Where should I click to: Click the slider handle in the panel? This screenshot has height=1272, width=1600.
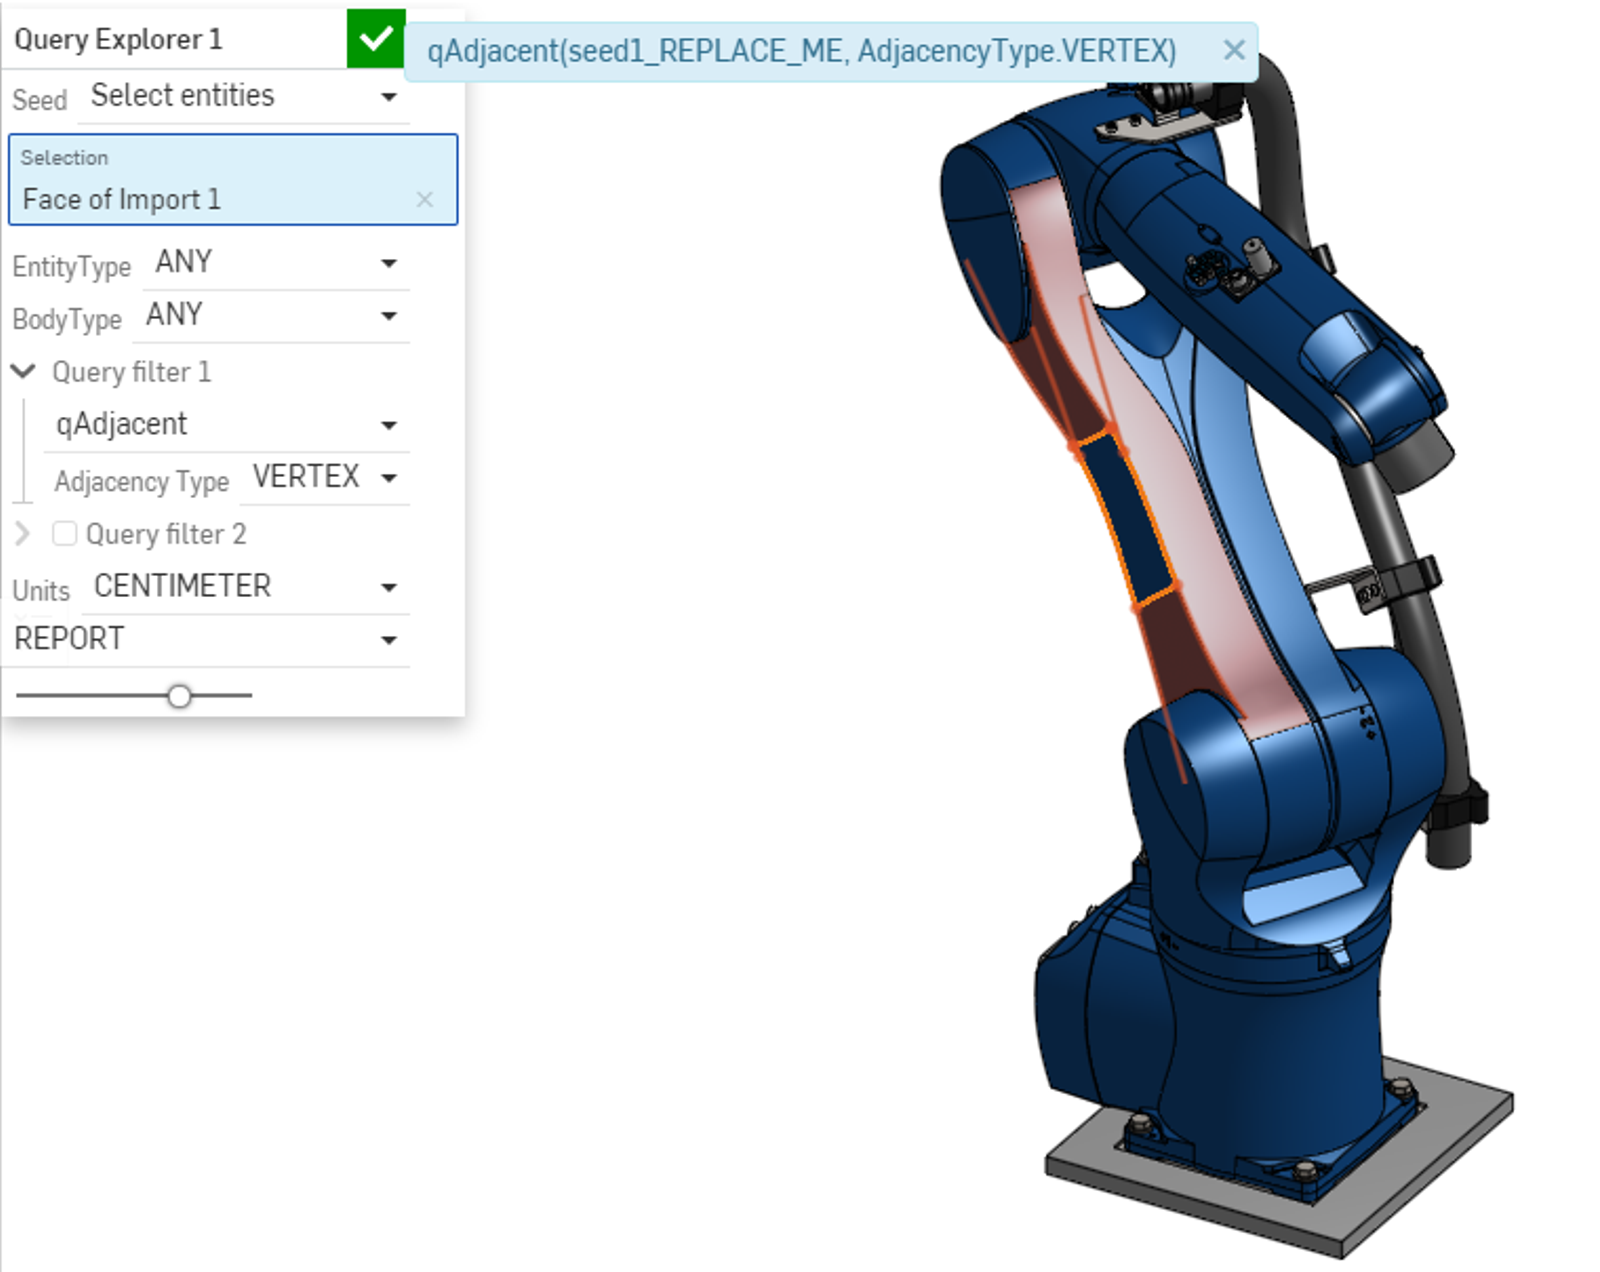179,696
